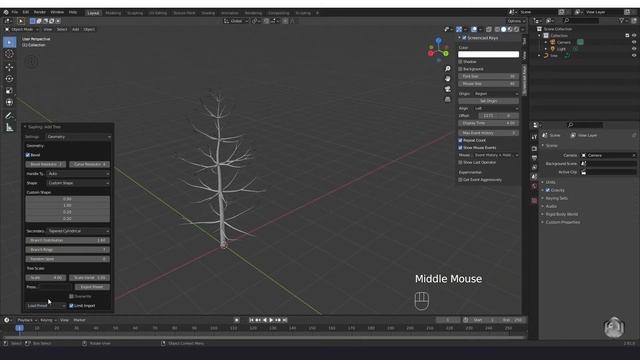Select the Annotate tool

(x=9, y=116)
